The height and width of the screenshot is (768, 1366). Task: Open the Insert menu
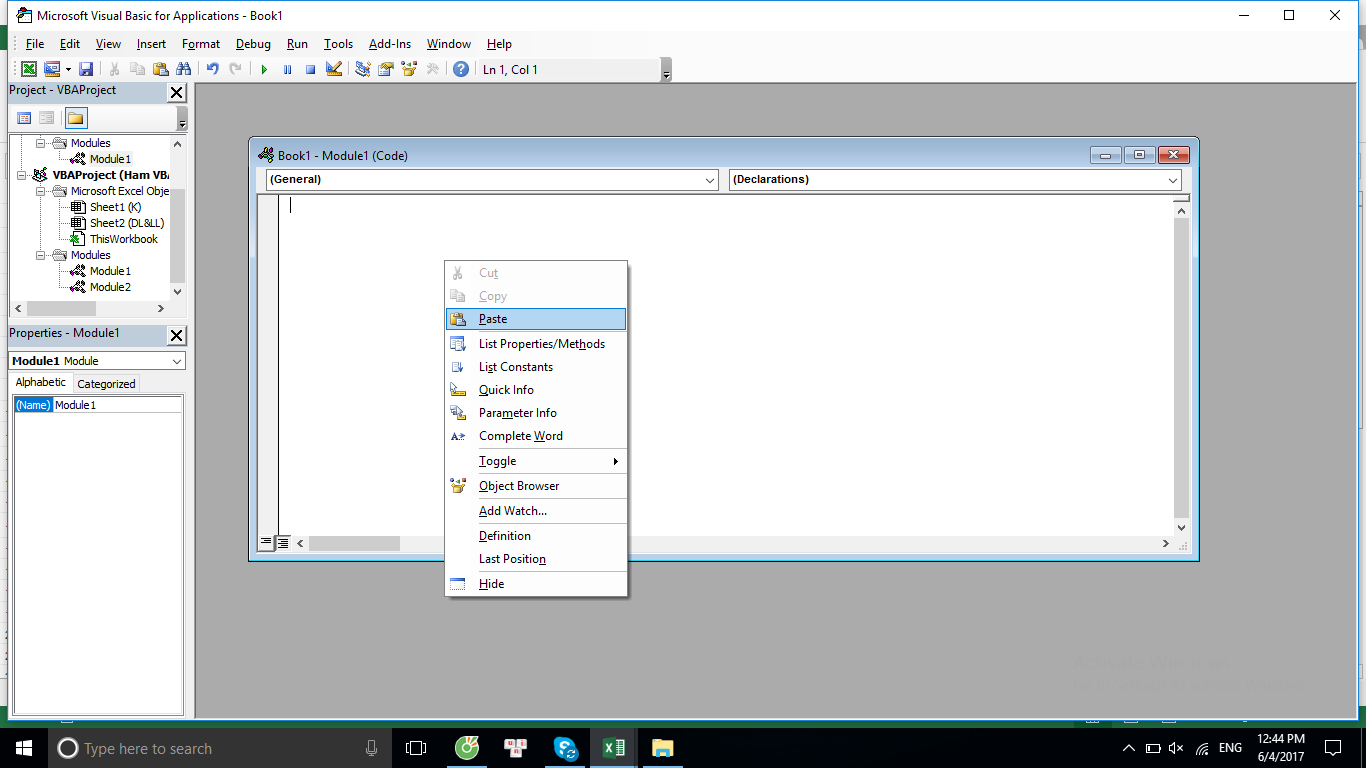coord(151,44)
